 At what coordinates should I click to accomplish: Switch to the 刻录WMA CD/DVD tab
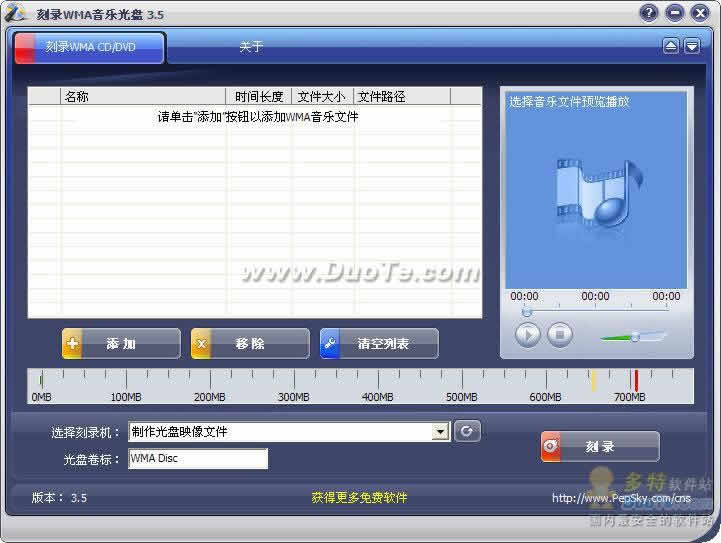90,47
